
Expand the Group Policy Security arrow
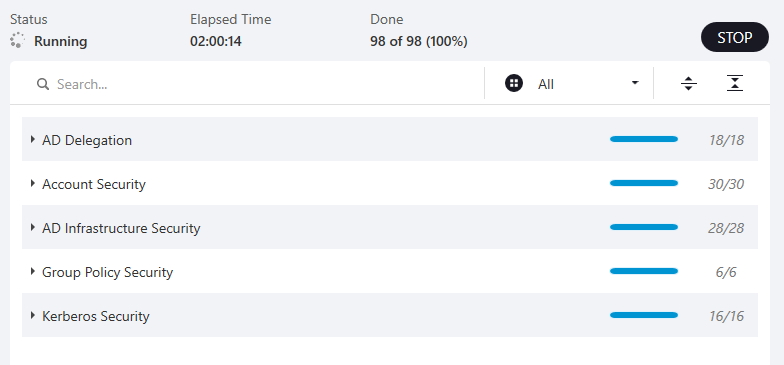tap(32, 272)
